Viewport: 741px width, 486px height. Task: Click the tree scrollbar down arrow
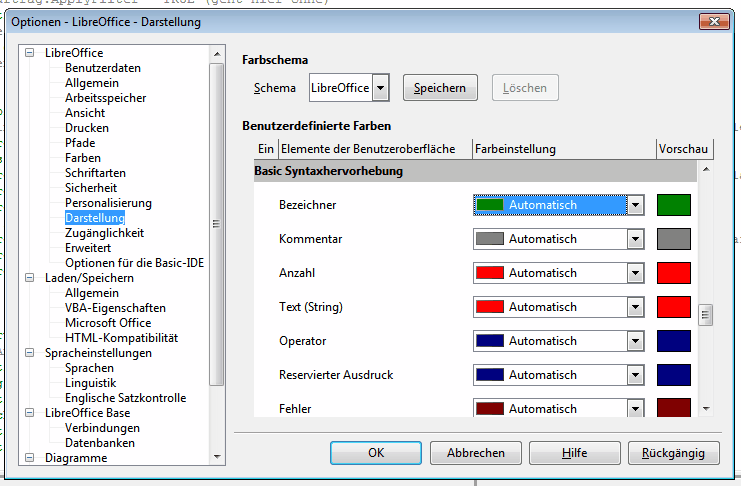pos(217,457)
